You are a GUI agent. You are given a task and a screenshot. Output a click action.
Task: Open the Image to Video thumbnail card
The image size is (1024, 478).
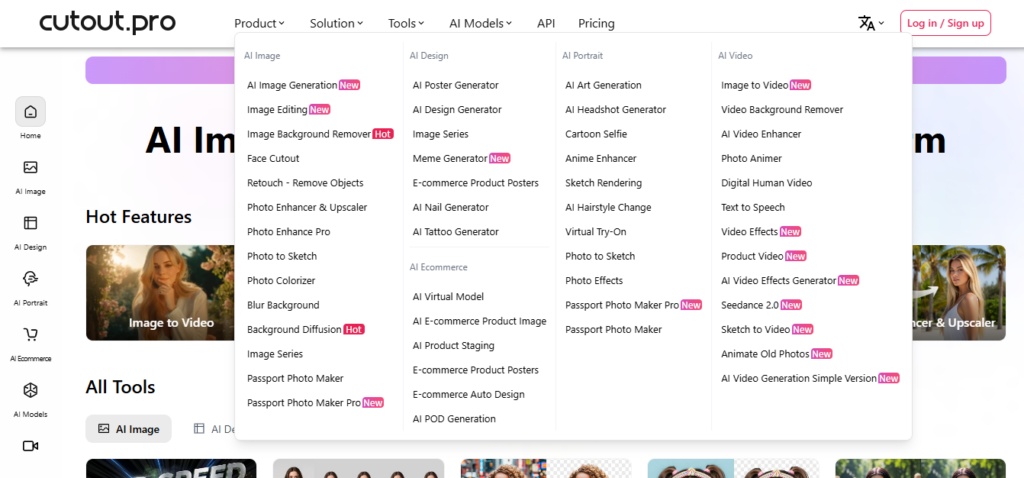tap(160, 293)
